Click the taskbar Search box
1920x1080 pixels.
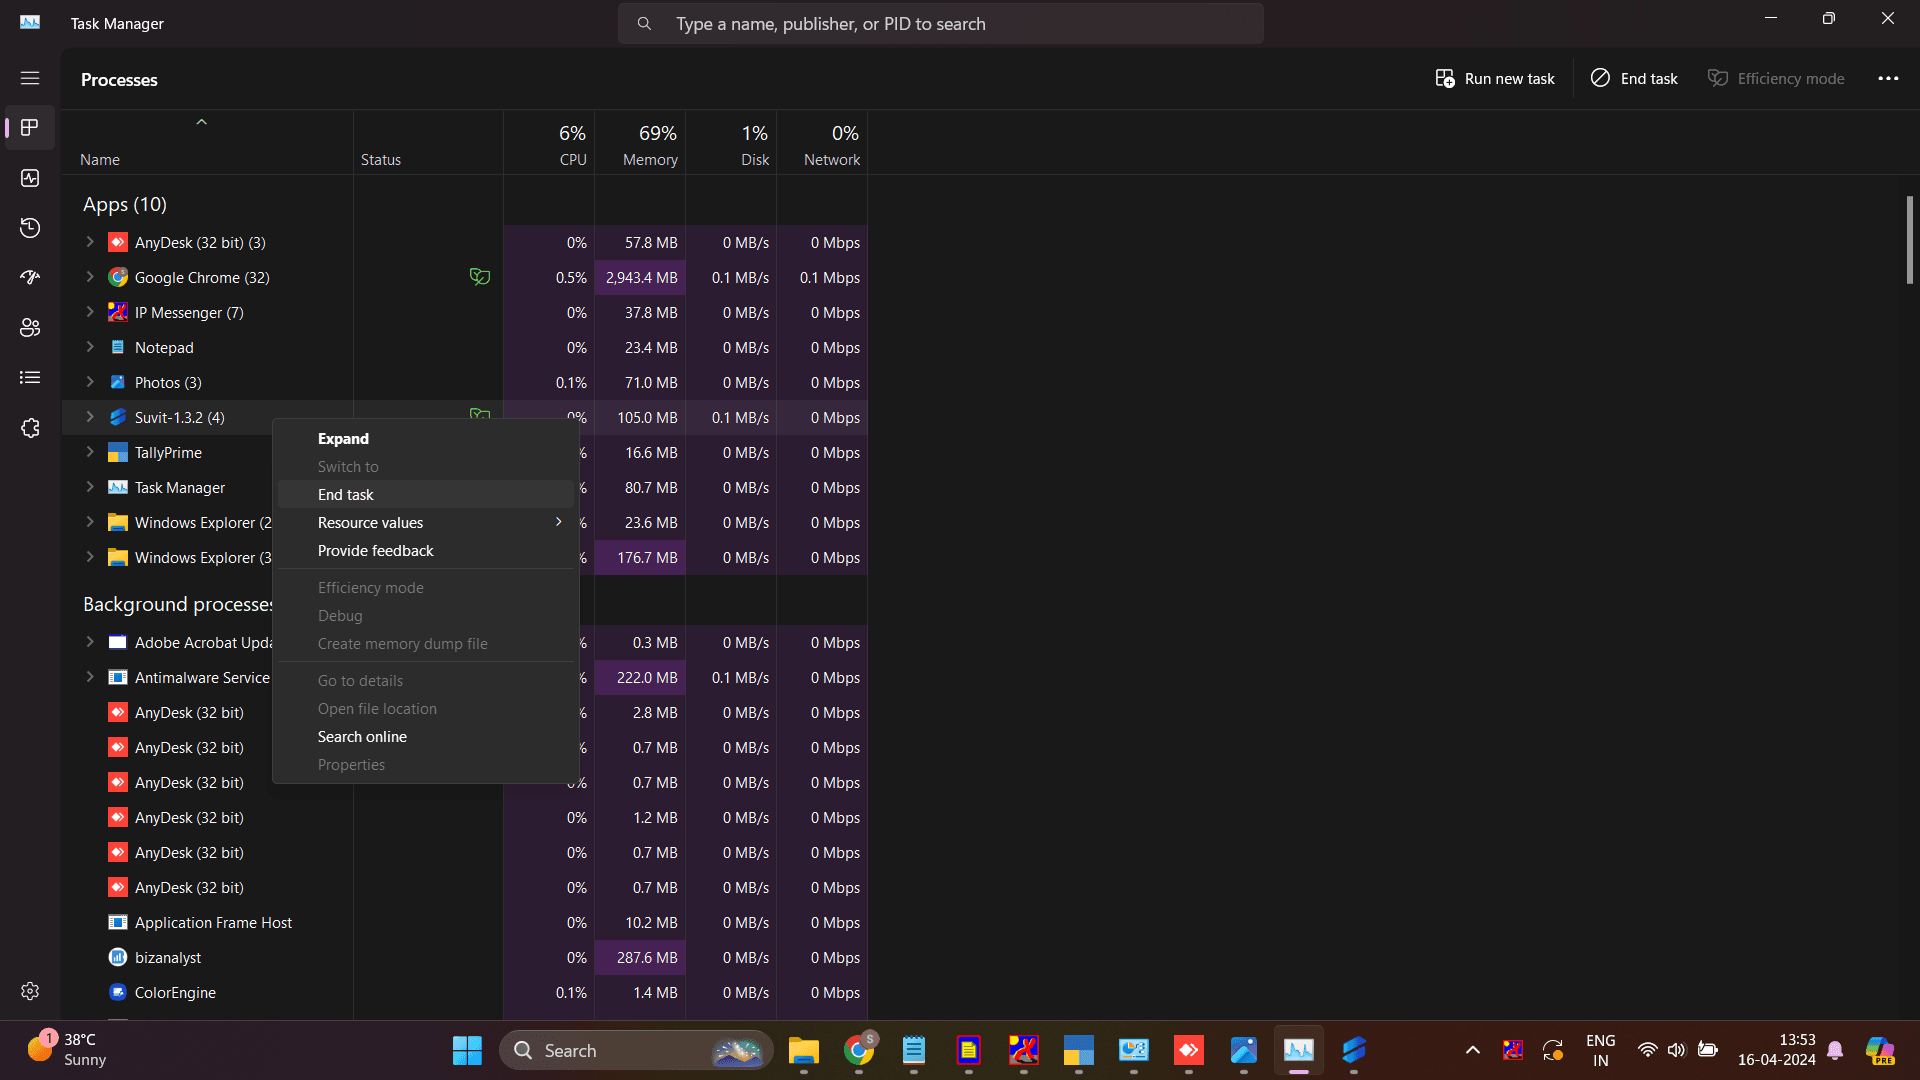636,1050
